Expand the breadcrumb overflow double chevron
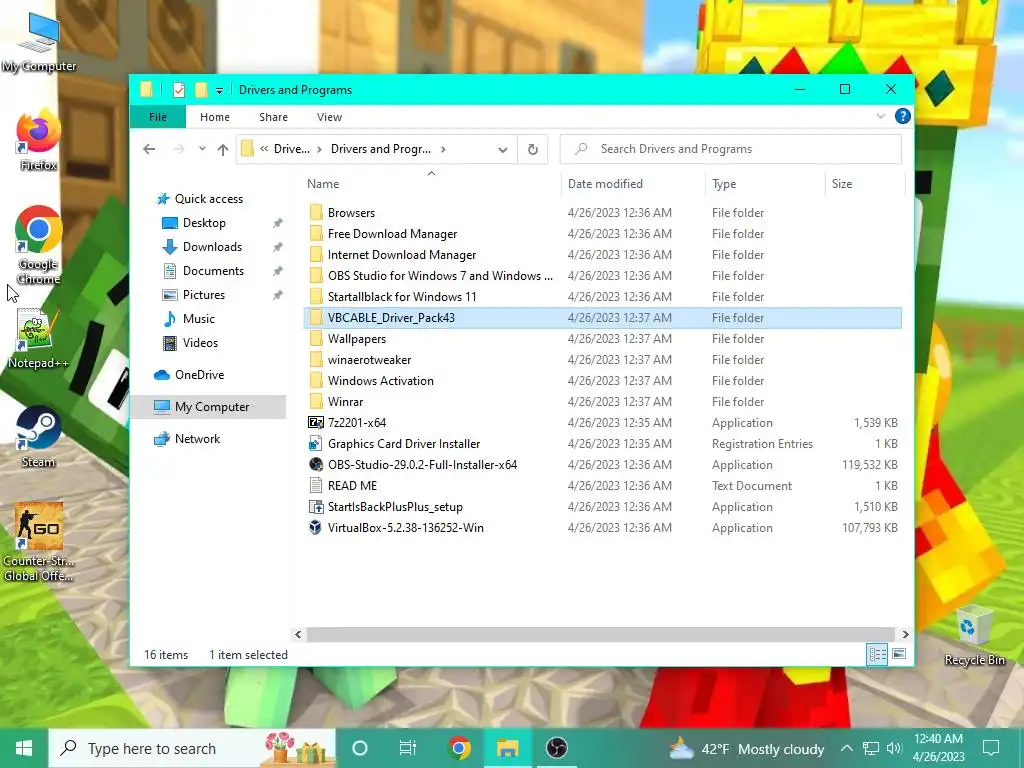 264,149
